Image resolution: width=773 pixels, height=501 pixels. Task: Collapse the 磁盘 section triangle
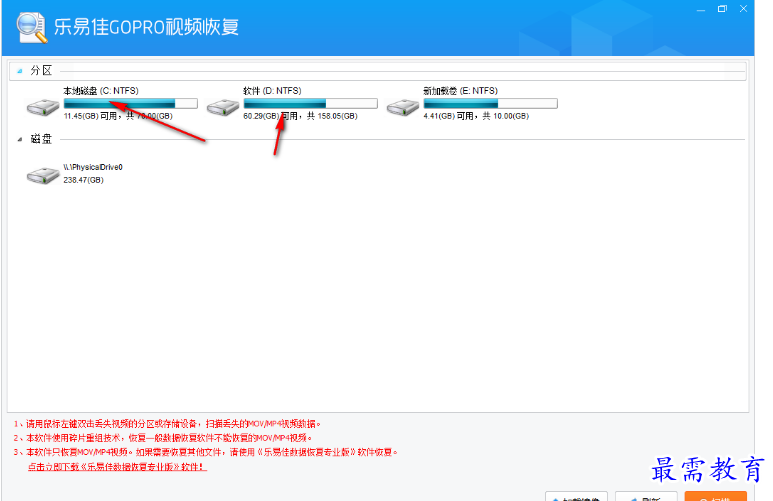click(20, 140)
